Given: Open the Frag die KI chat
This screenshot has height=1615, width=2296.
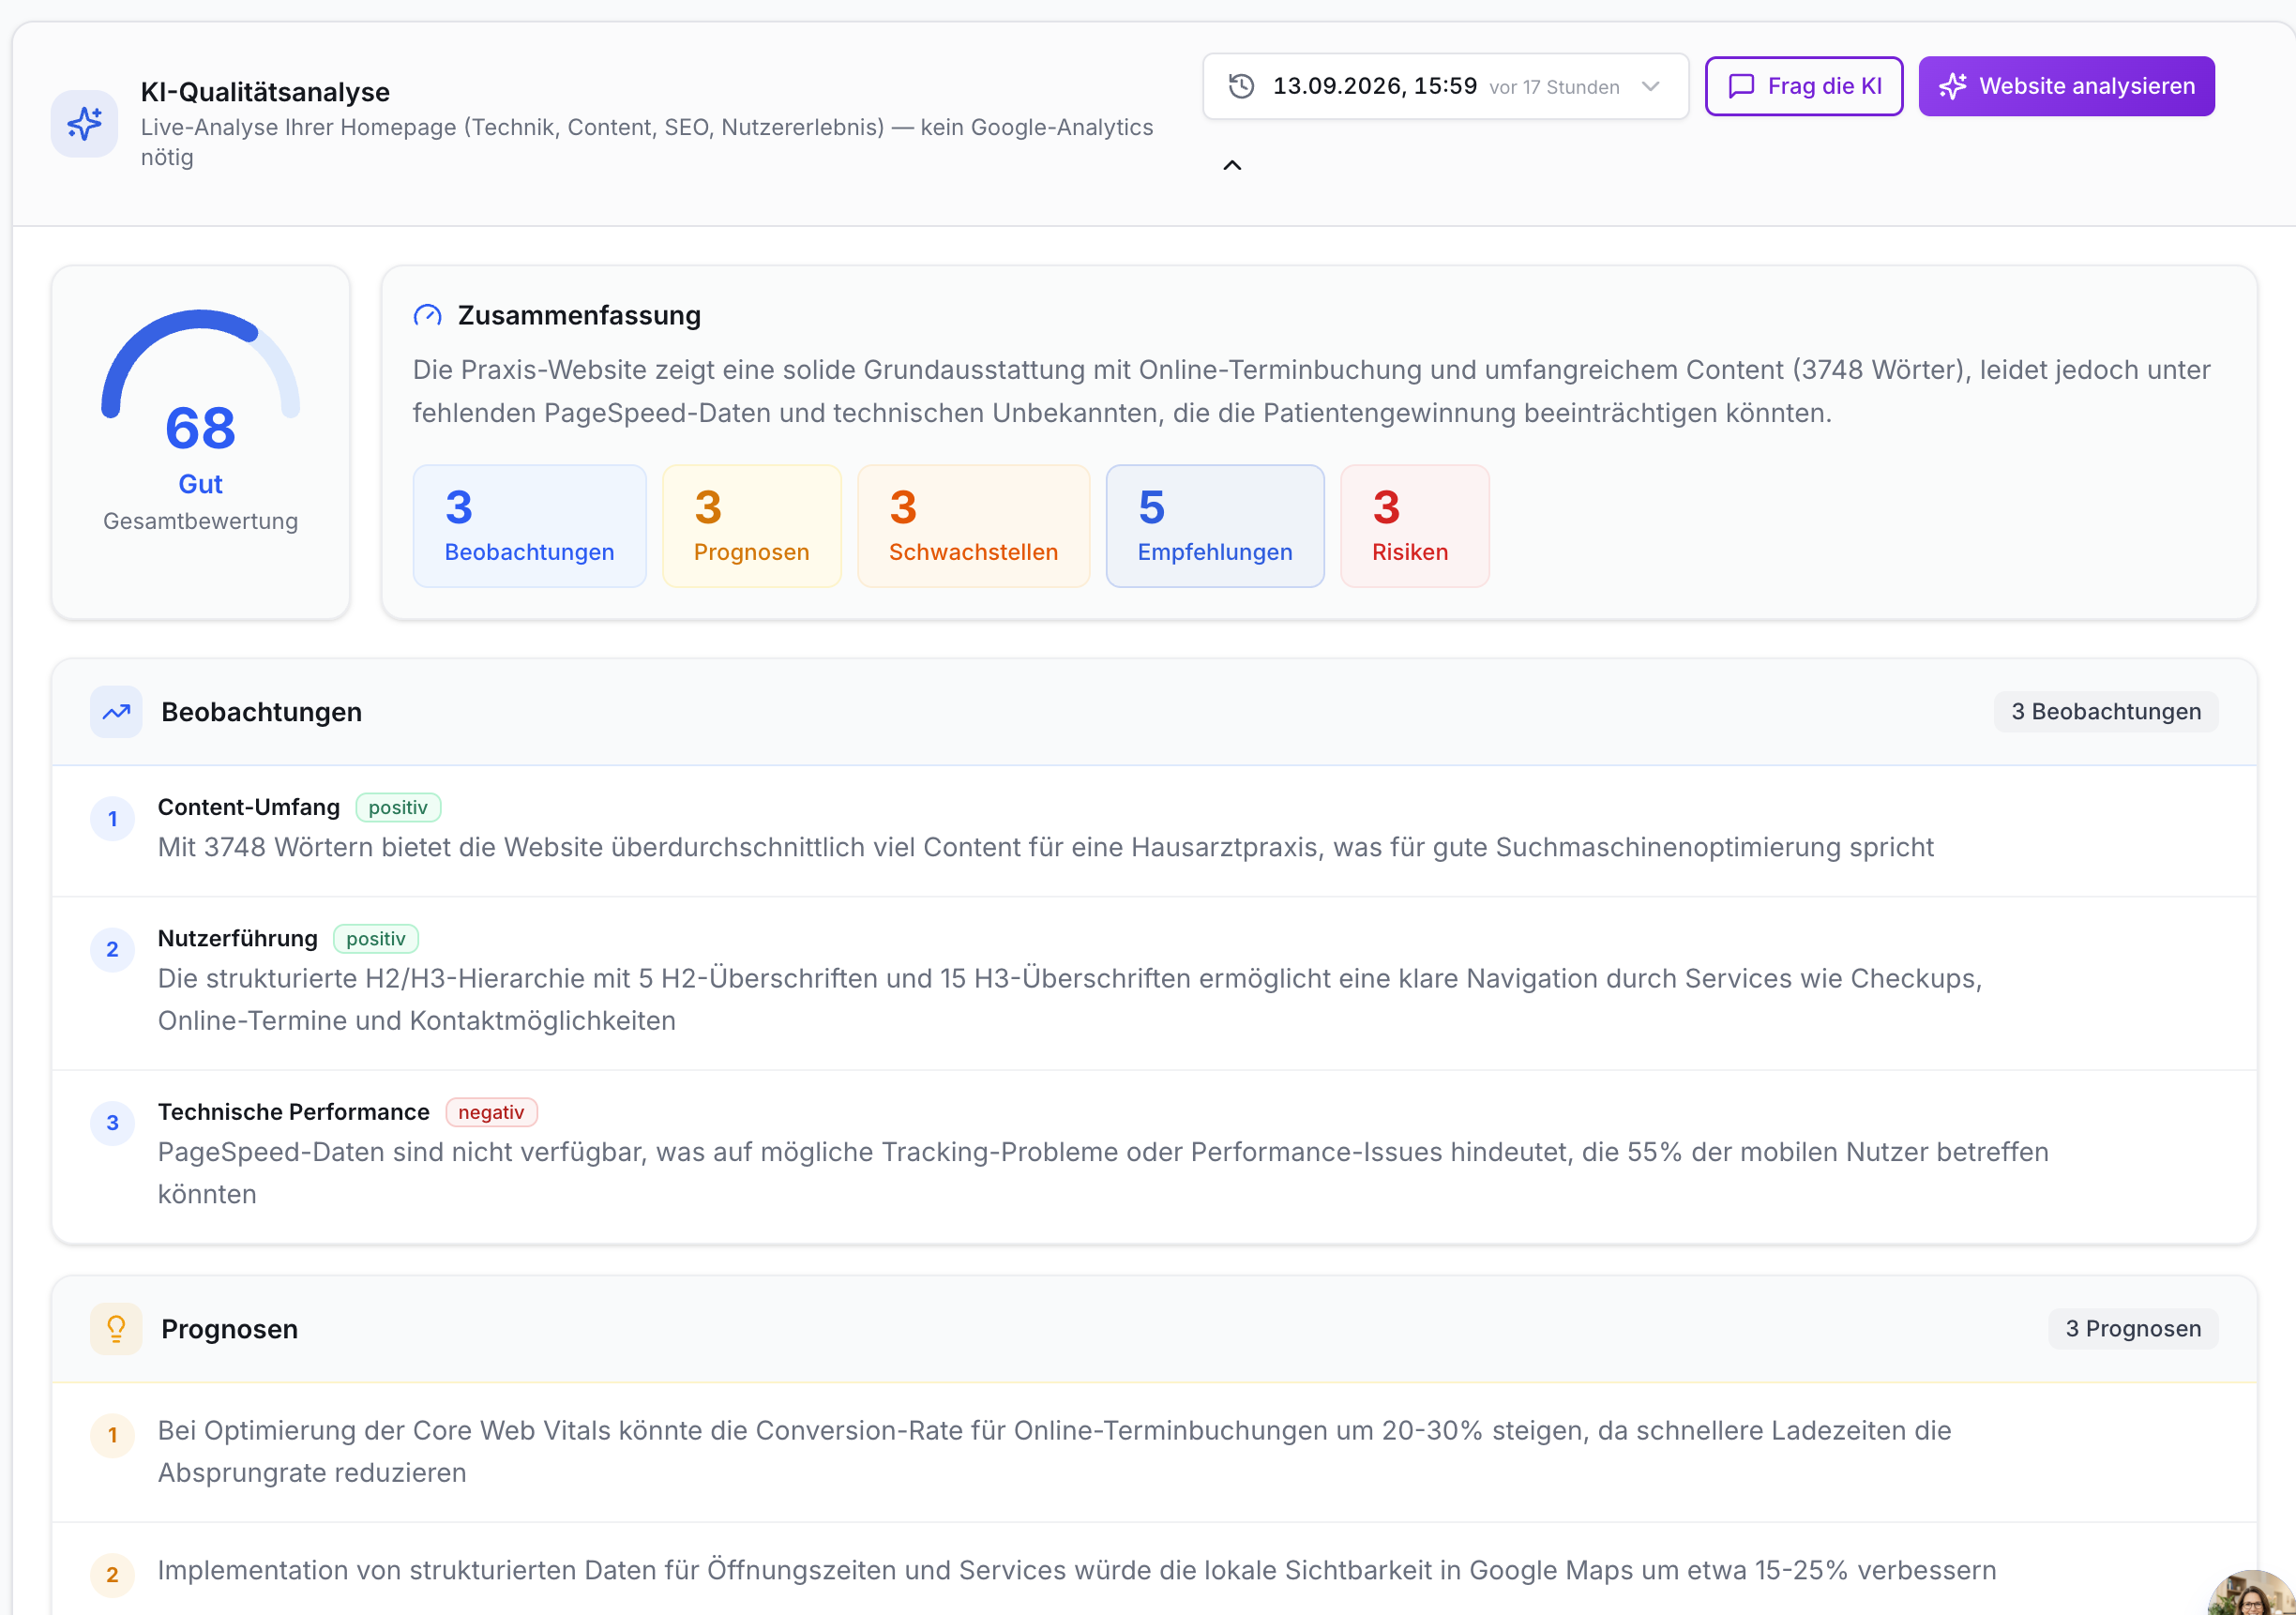Looking at the screenshot, I should click(1803, 86).
